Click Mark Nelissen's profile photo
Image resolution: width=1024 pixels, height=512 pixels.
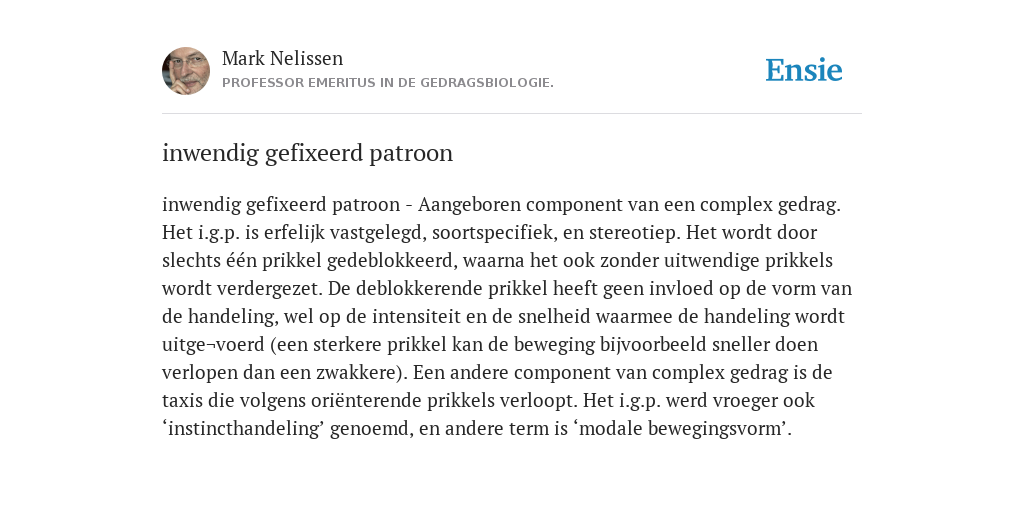186,71
